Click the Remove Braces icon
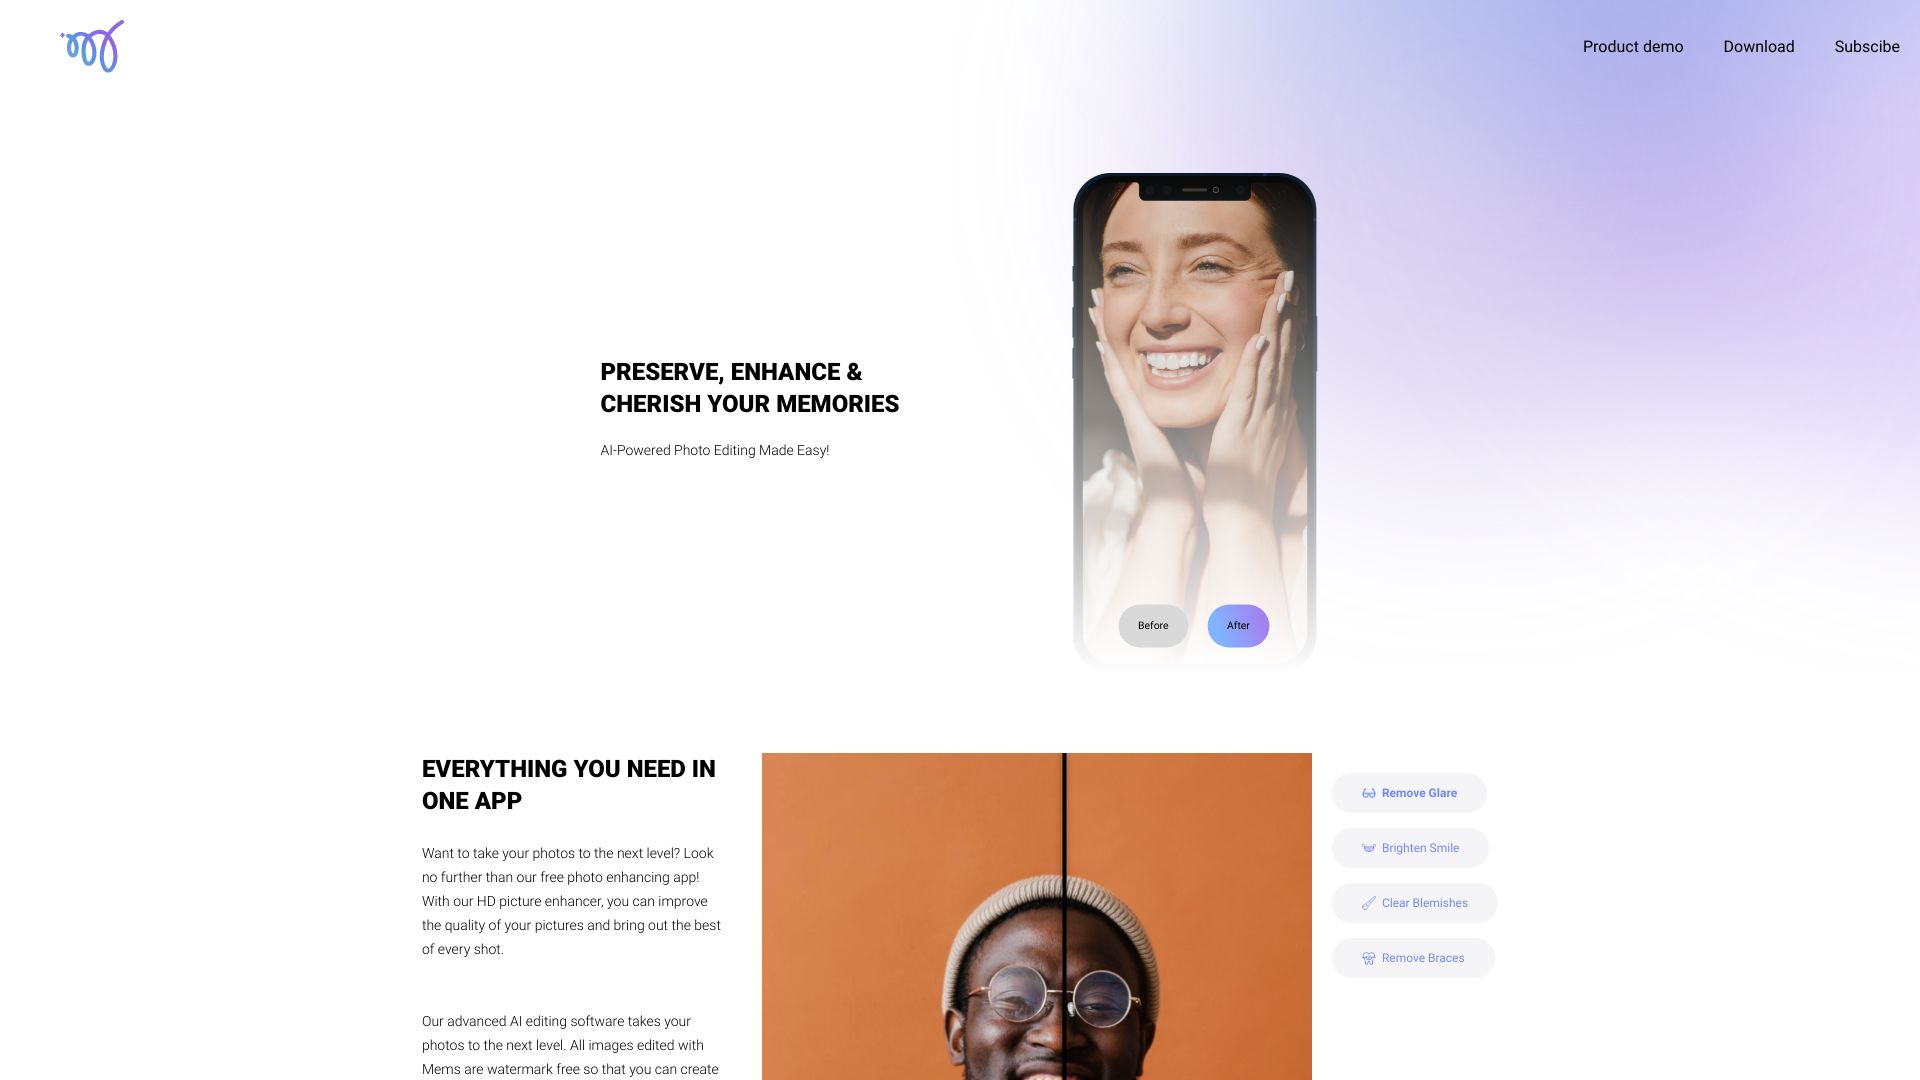 pyautogui.click(x=1369, y=957)
